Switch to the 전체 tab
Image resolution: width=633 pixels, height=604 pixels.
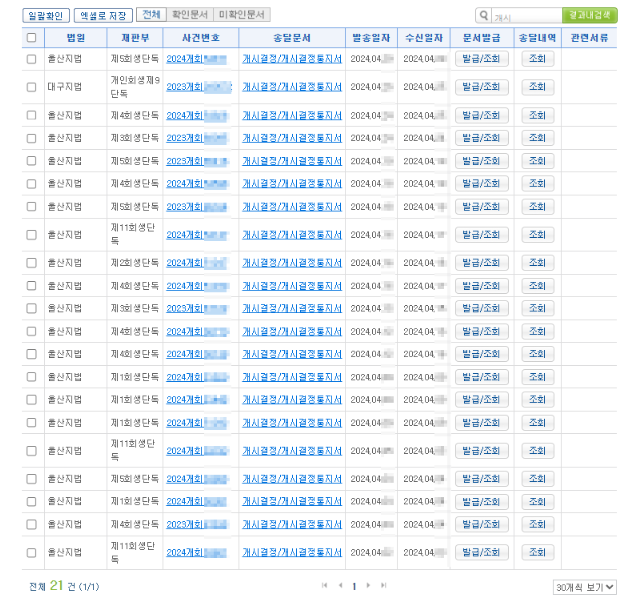tap(150, 16)
